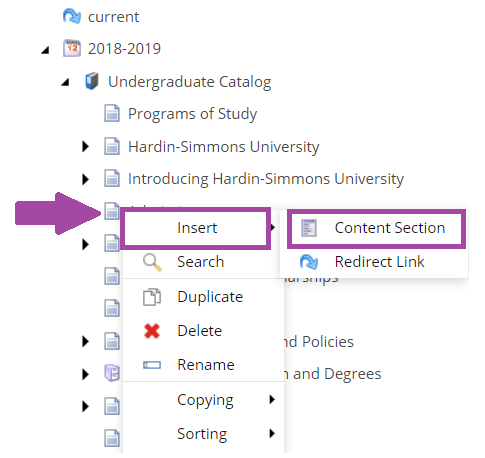The image size is (485, 458).
Task: Click the page icon next to Programs of Study
Action: [112, 114]
